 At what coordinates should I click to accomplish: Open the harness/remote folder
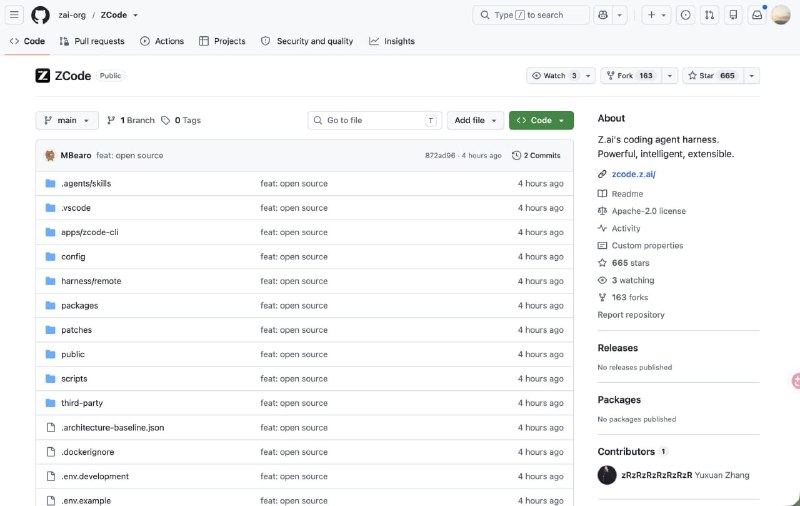tap(91, 281)
